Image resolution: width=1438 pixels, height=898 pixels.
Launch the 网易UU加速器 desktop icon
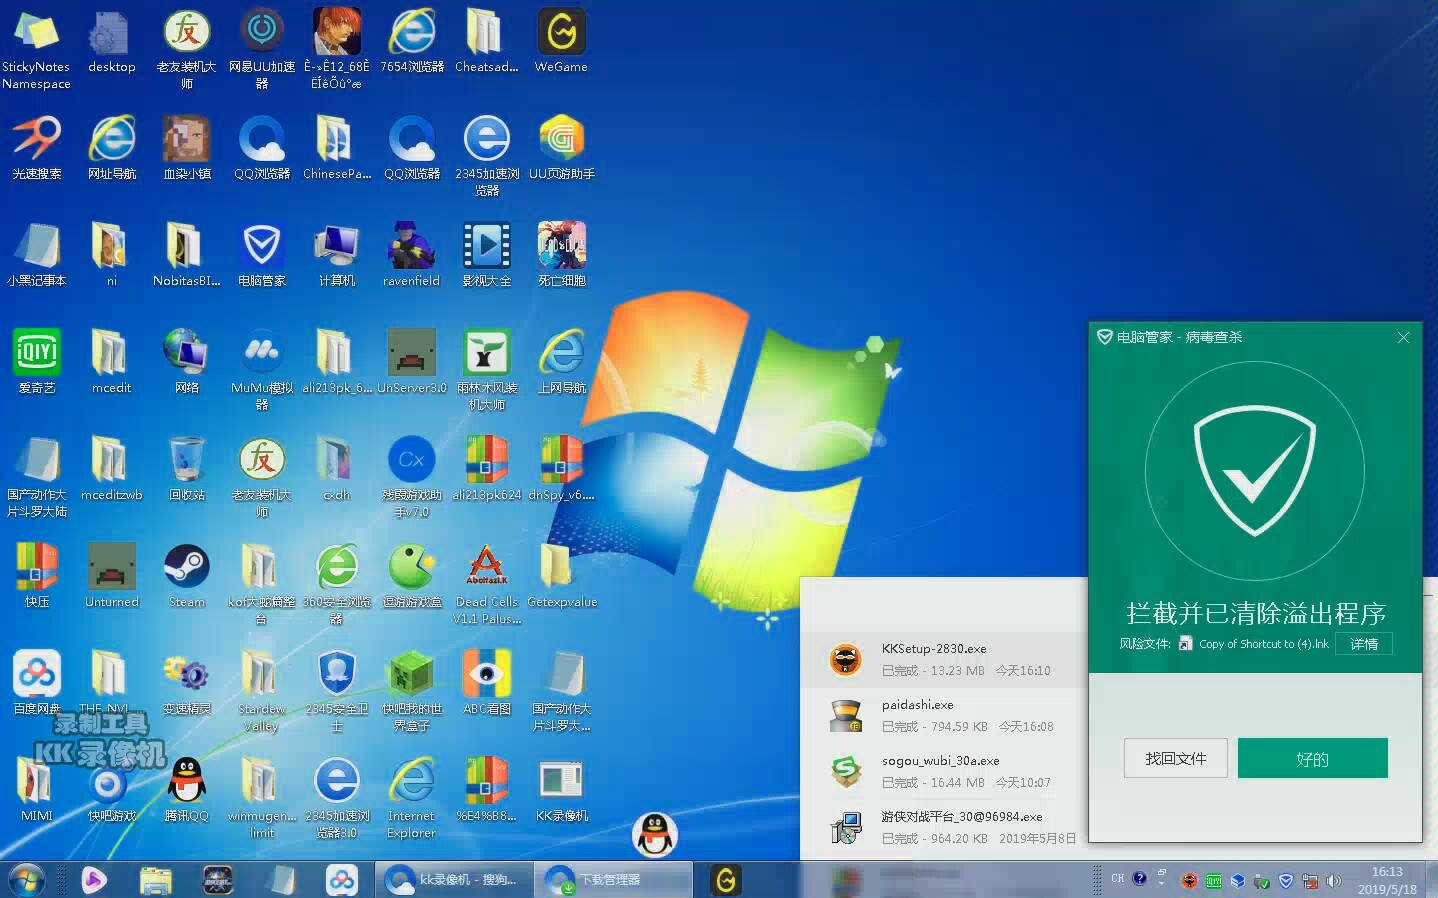(x=262, y=48)
